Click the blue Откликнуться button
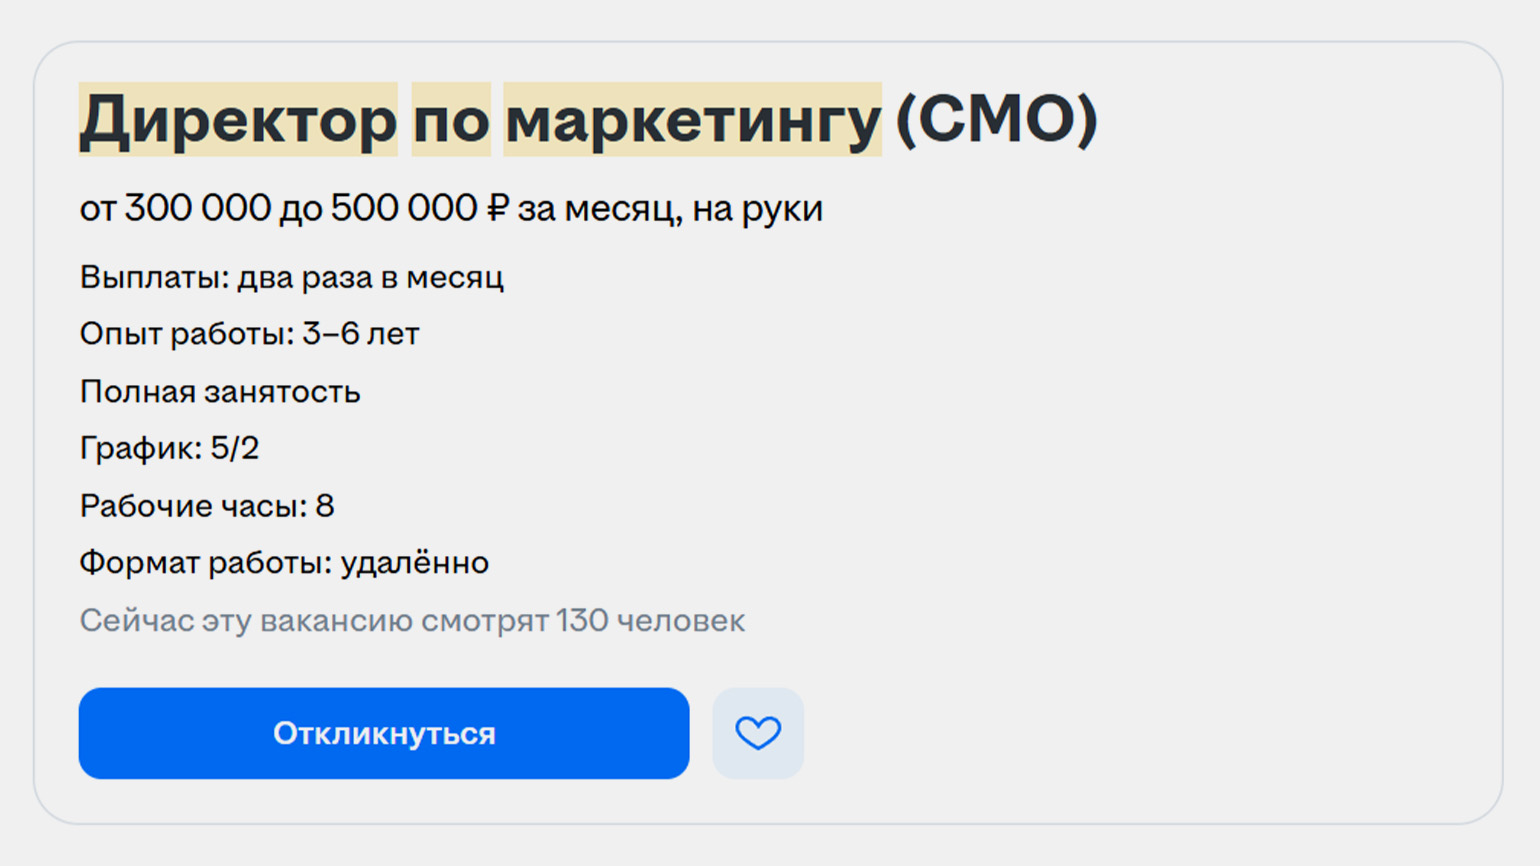This screenshot has width=1540, height=866. click(384, 733)
